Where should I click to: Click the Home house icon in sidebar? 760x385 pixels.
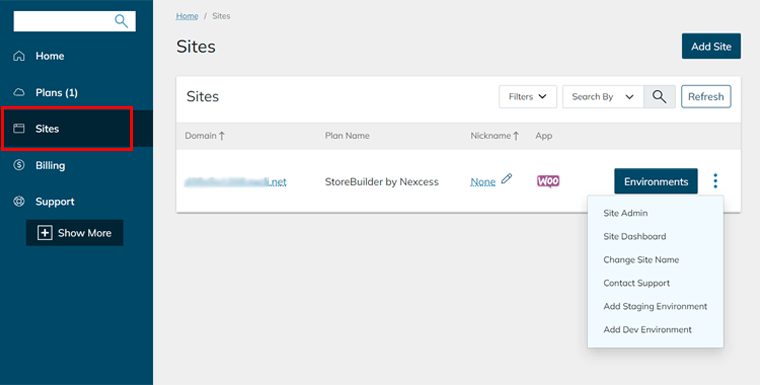pyautogui.click(x=19, y=56)
